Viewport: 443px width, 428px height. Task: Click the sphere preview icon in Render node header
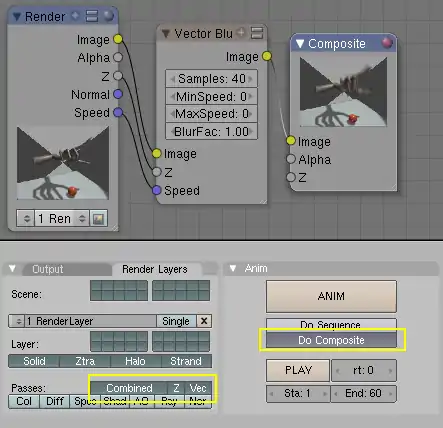[x=109, y=16]
